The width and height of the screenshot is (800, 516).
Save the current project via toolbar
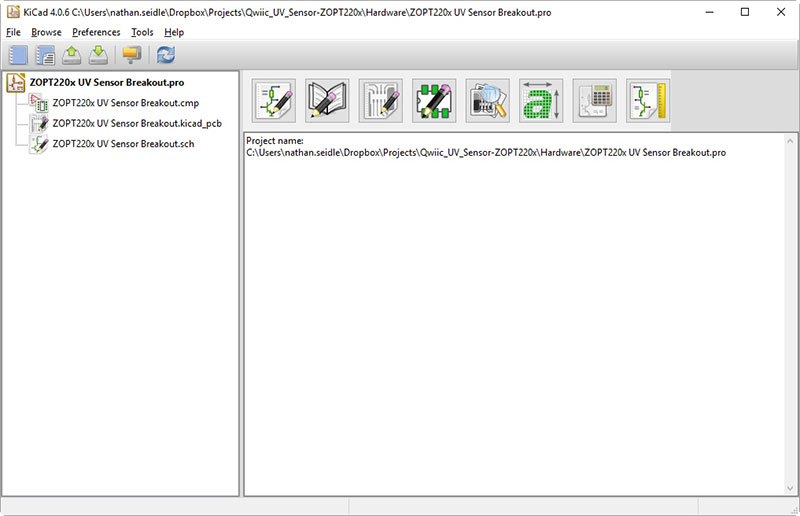coord(98,55)
